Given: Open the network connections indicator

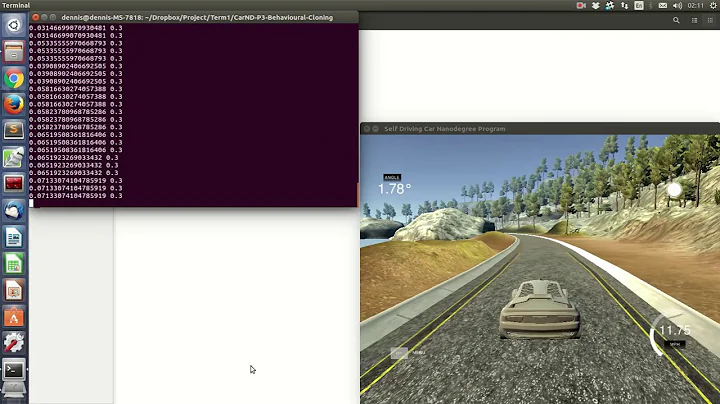Looking at the screenshot, I should pos(624,6).
